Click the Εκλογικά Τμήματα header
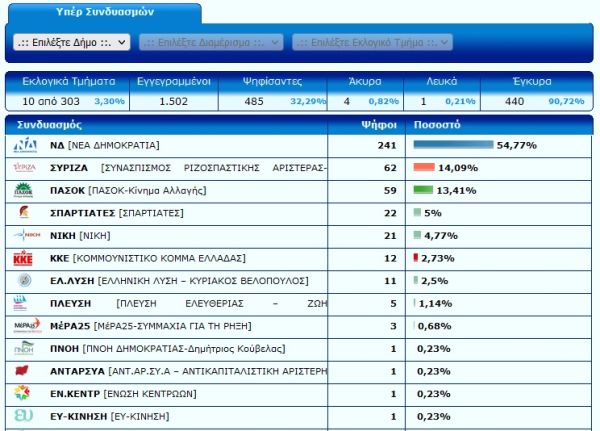 click(68, 82)
